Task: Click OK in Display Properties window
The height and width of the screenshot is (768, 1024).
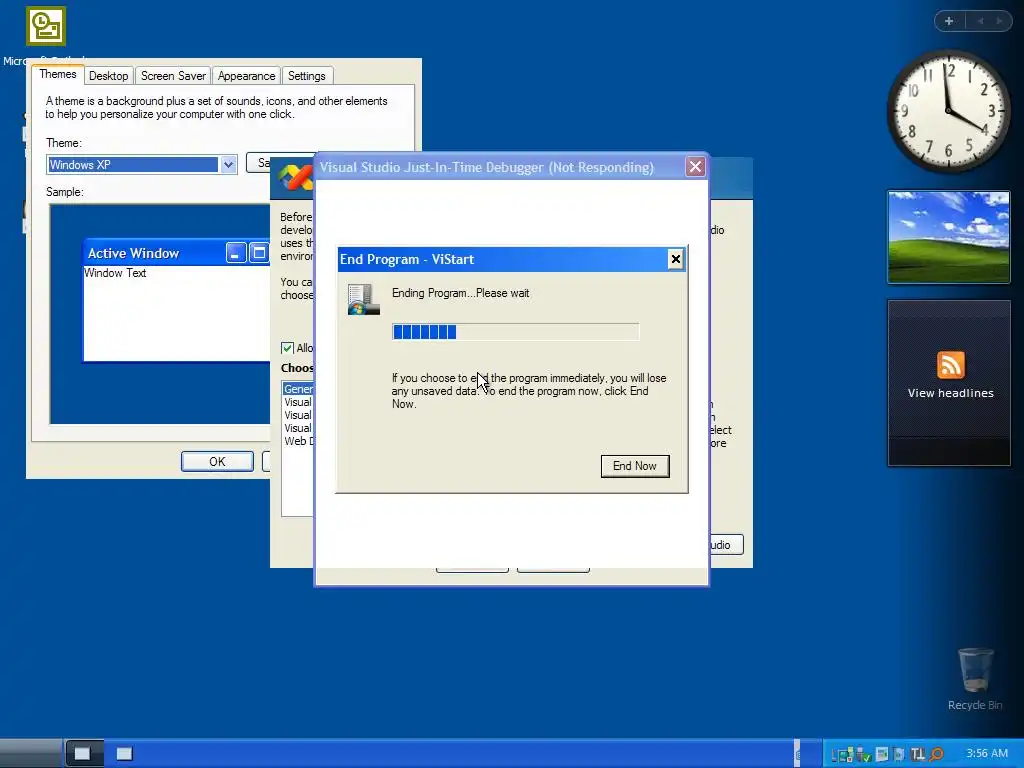Action: coord(217,462)
